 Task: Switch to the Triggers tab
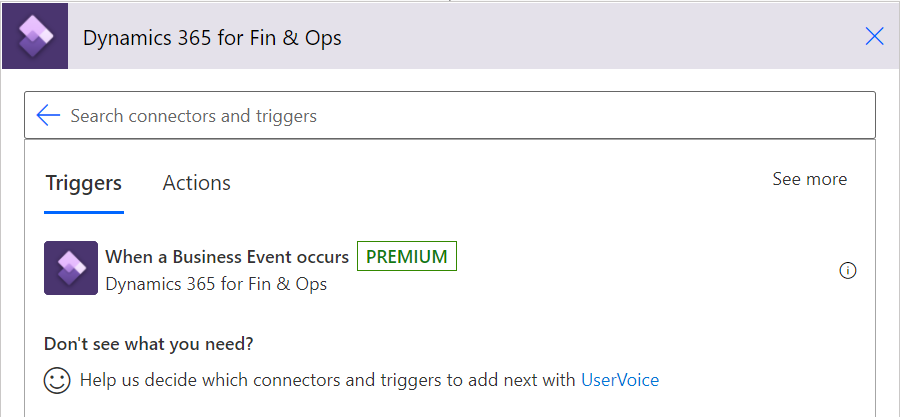pos(84,183)
